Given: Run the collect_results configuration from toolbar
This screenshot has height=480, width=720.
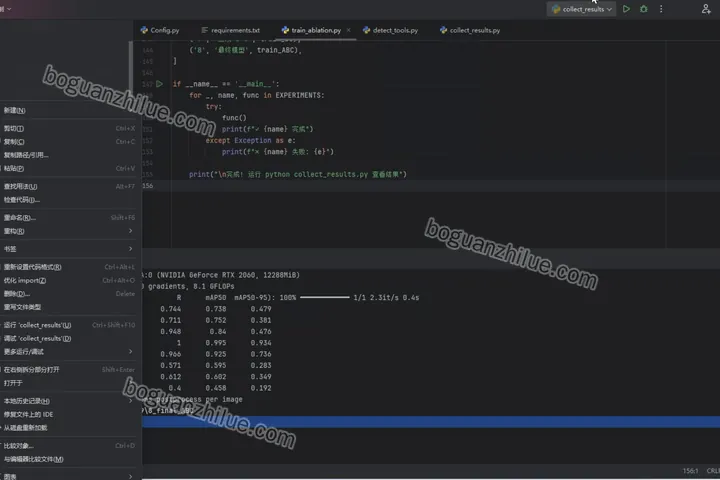Looking at the screenshot, I should [x=626, y=9].
